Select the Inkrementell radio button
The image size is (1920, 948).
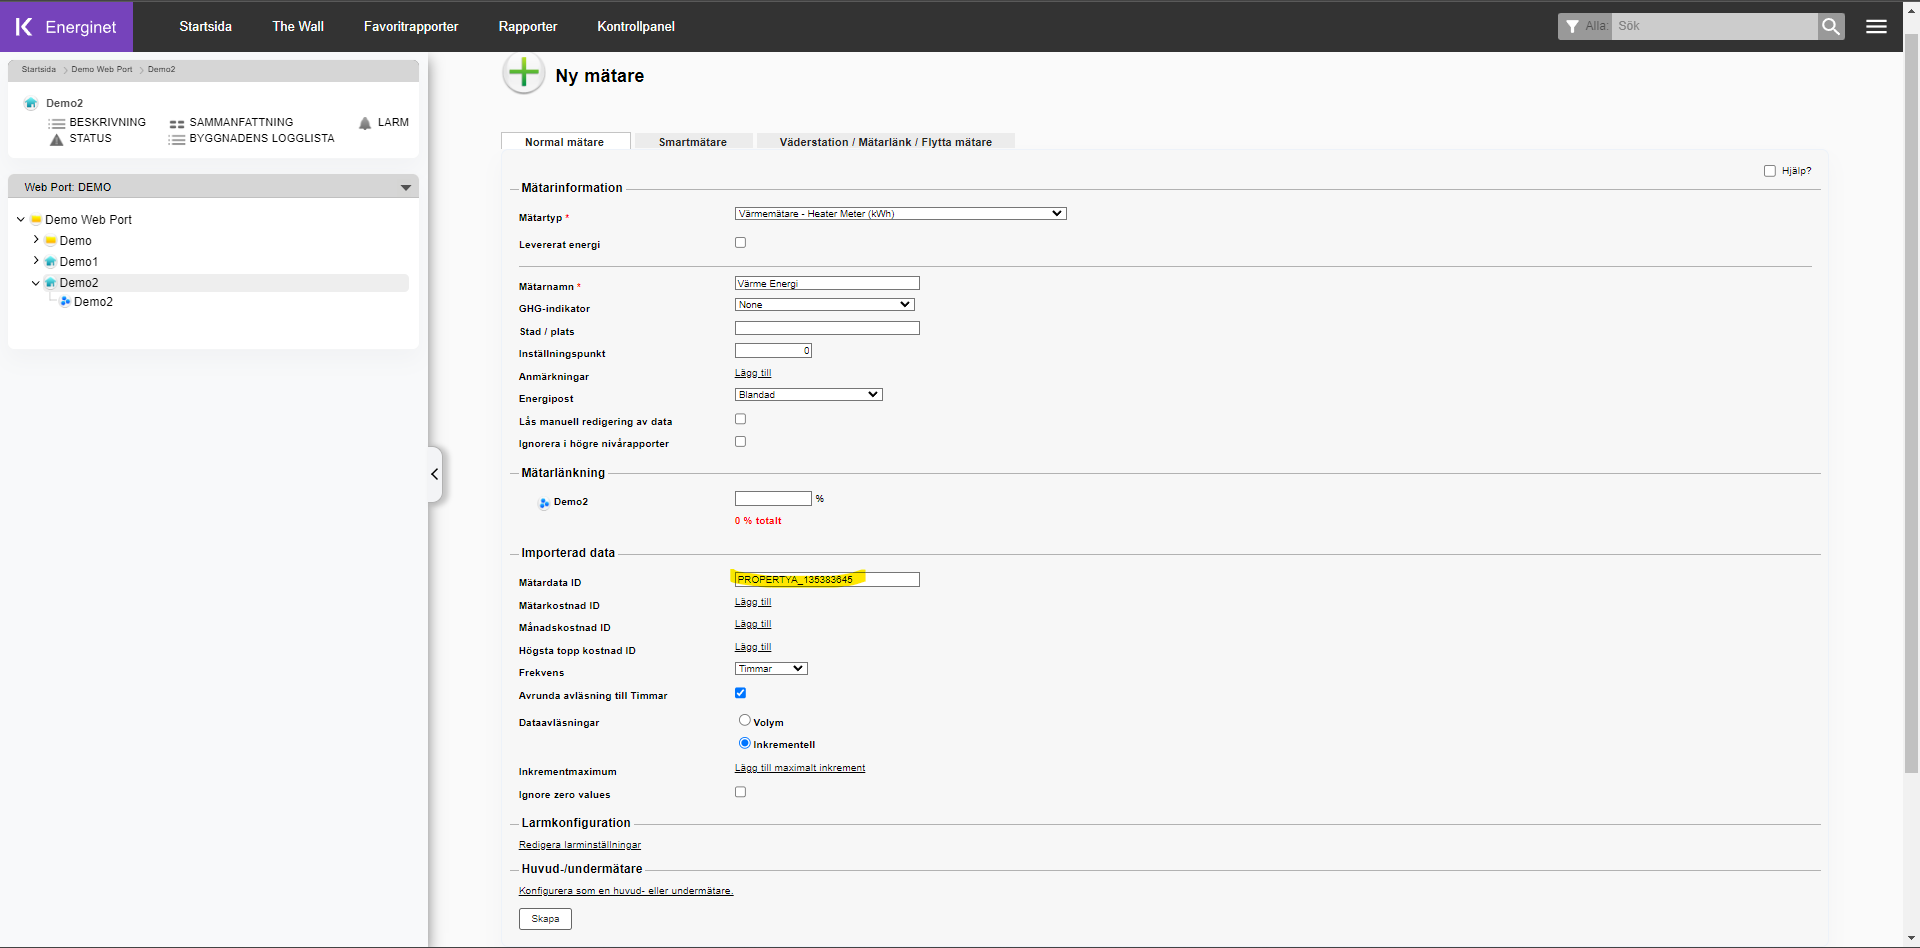(745, 743)
